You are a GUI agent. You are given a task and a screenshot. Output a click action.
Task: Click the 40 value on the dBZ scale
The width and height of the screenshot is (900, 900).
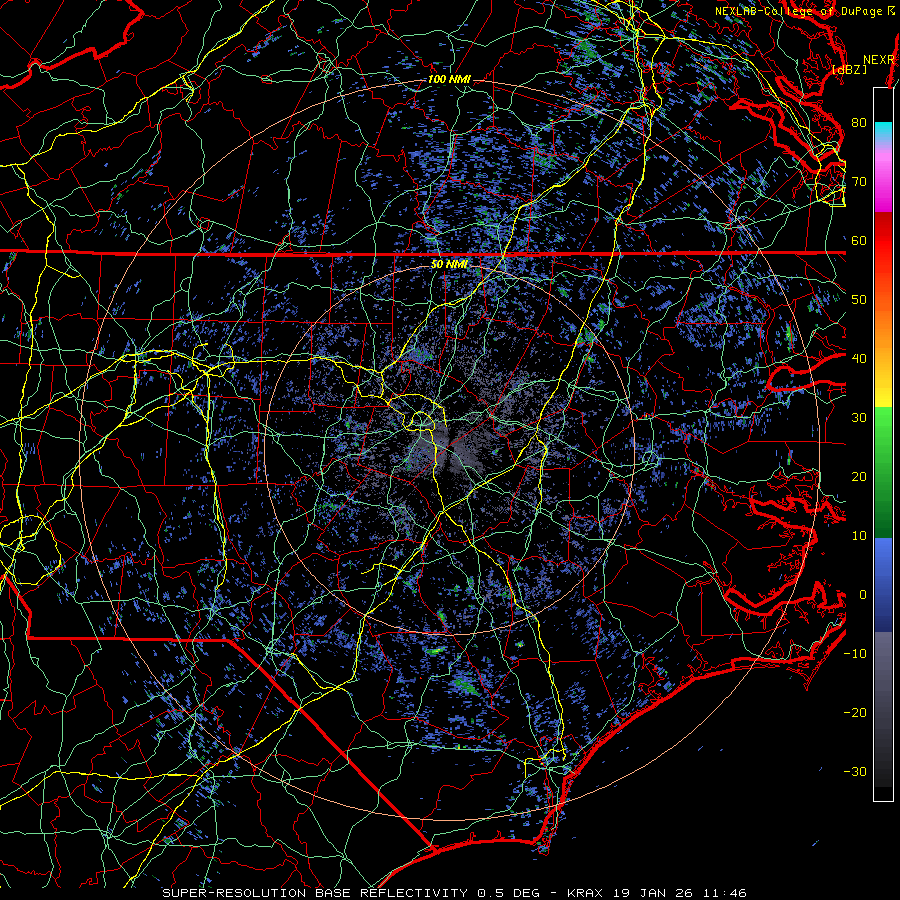[x=859, y=359]
